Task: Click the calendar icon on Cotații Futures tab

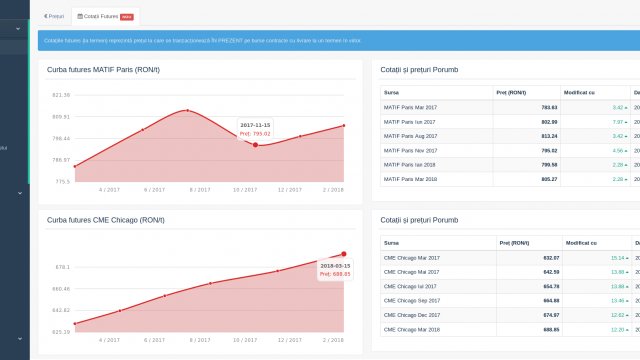Action: (x=80, y=16)
